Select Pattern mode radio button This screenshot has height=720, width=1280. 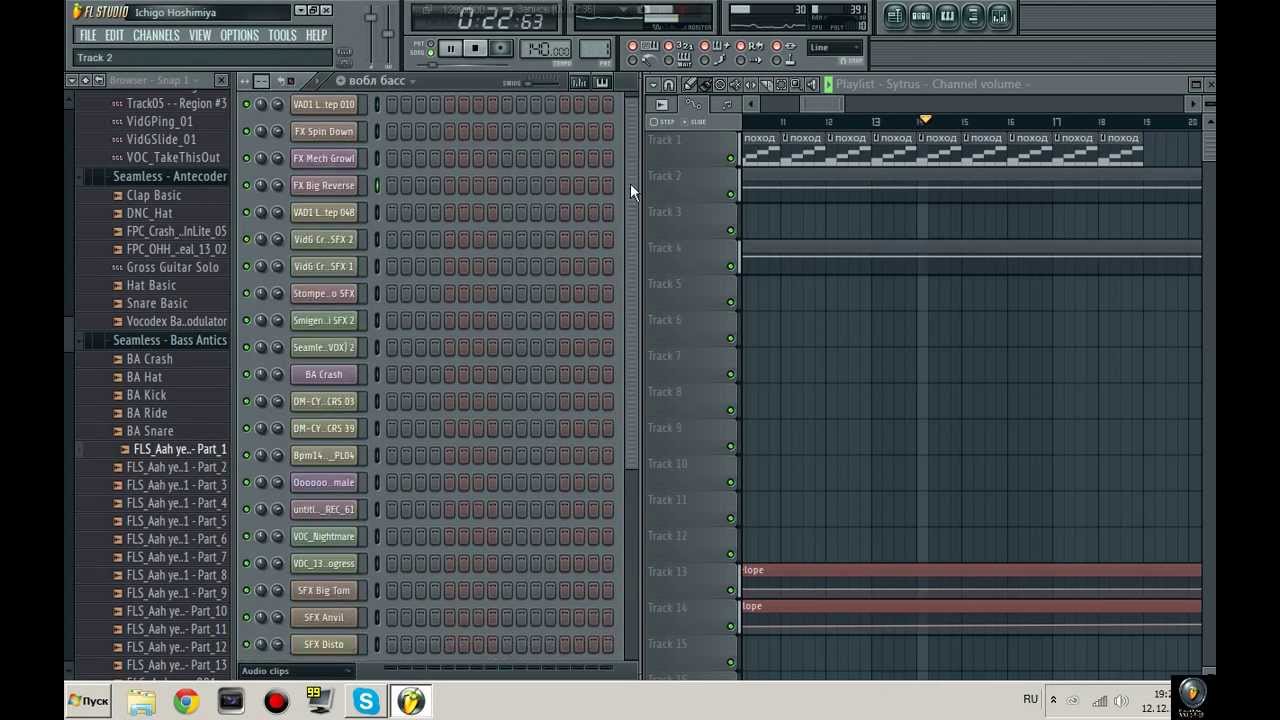point(431,43)
